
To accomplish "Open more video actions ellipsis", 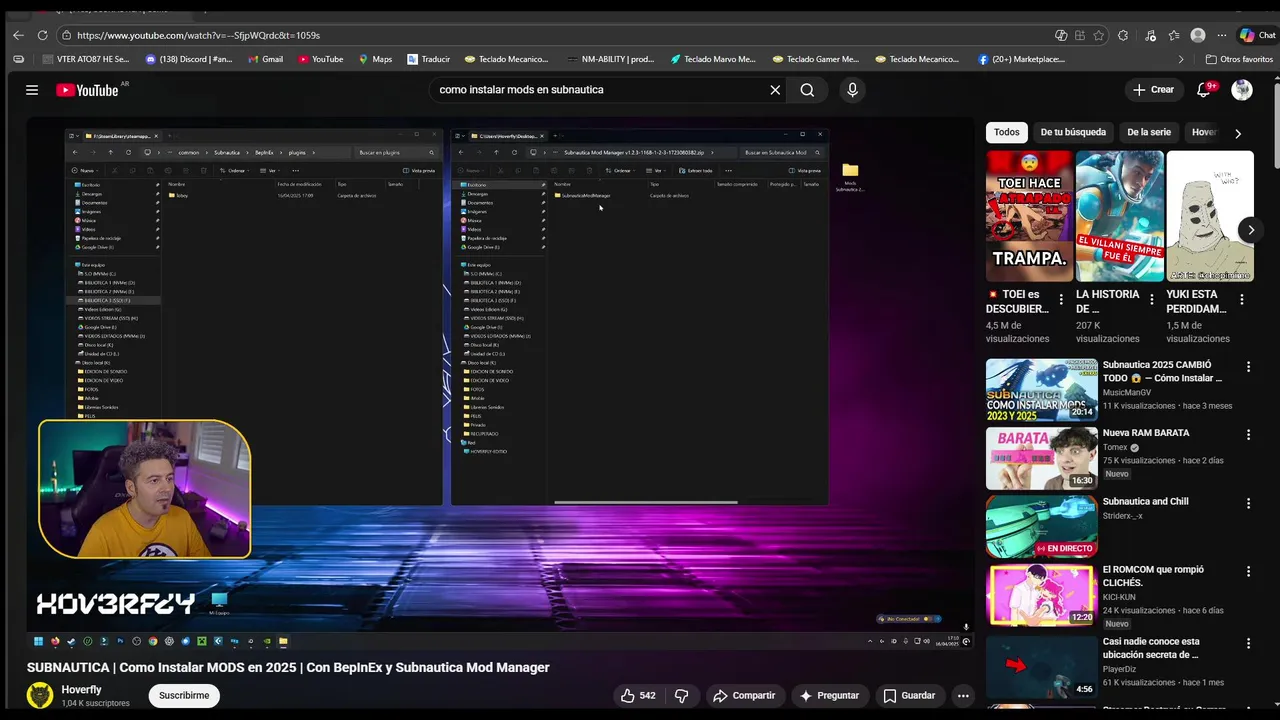I will point(963,695).
